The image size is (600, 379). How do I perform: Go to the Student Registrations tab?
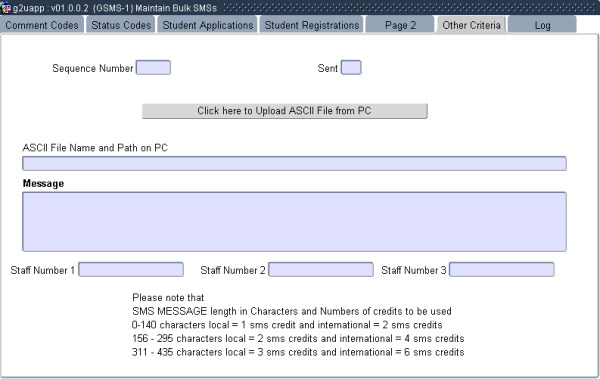click(x=312, y=25)
